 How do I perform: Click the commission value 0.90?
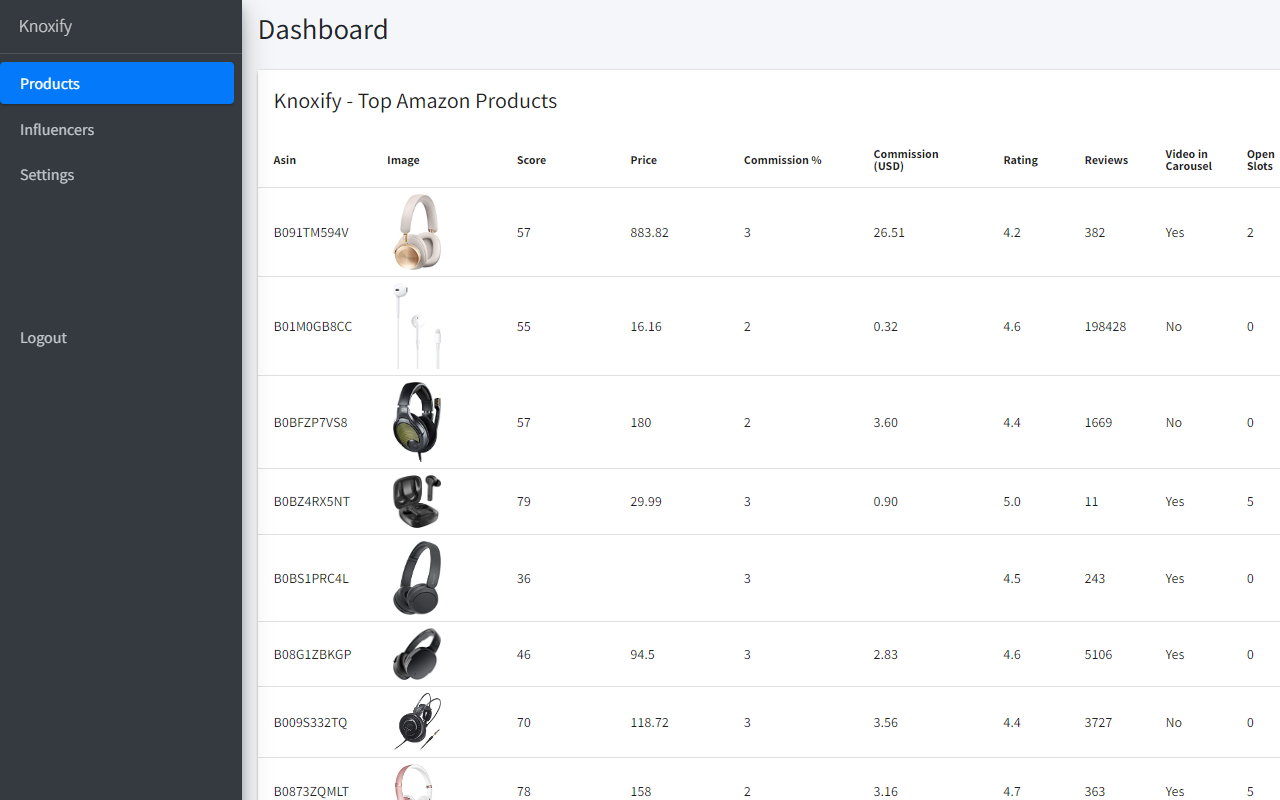pyautogui.click(x=886, y=501)
